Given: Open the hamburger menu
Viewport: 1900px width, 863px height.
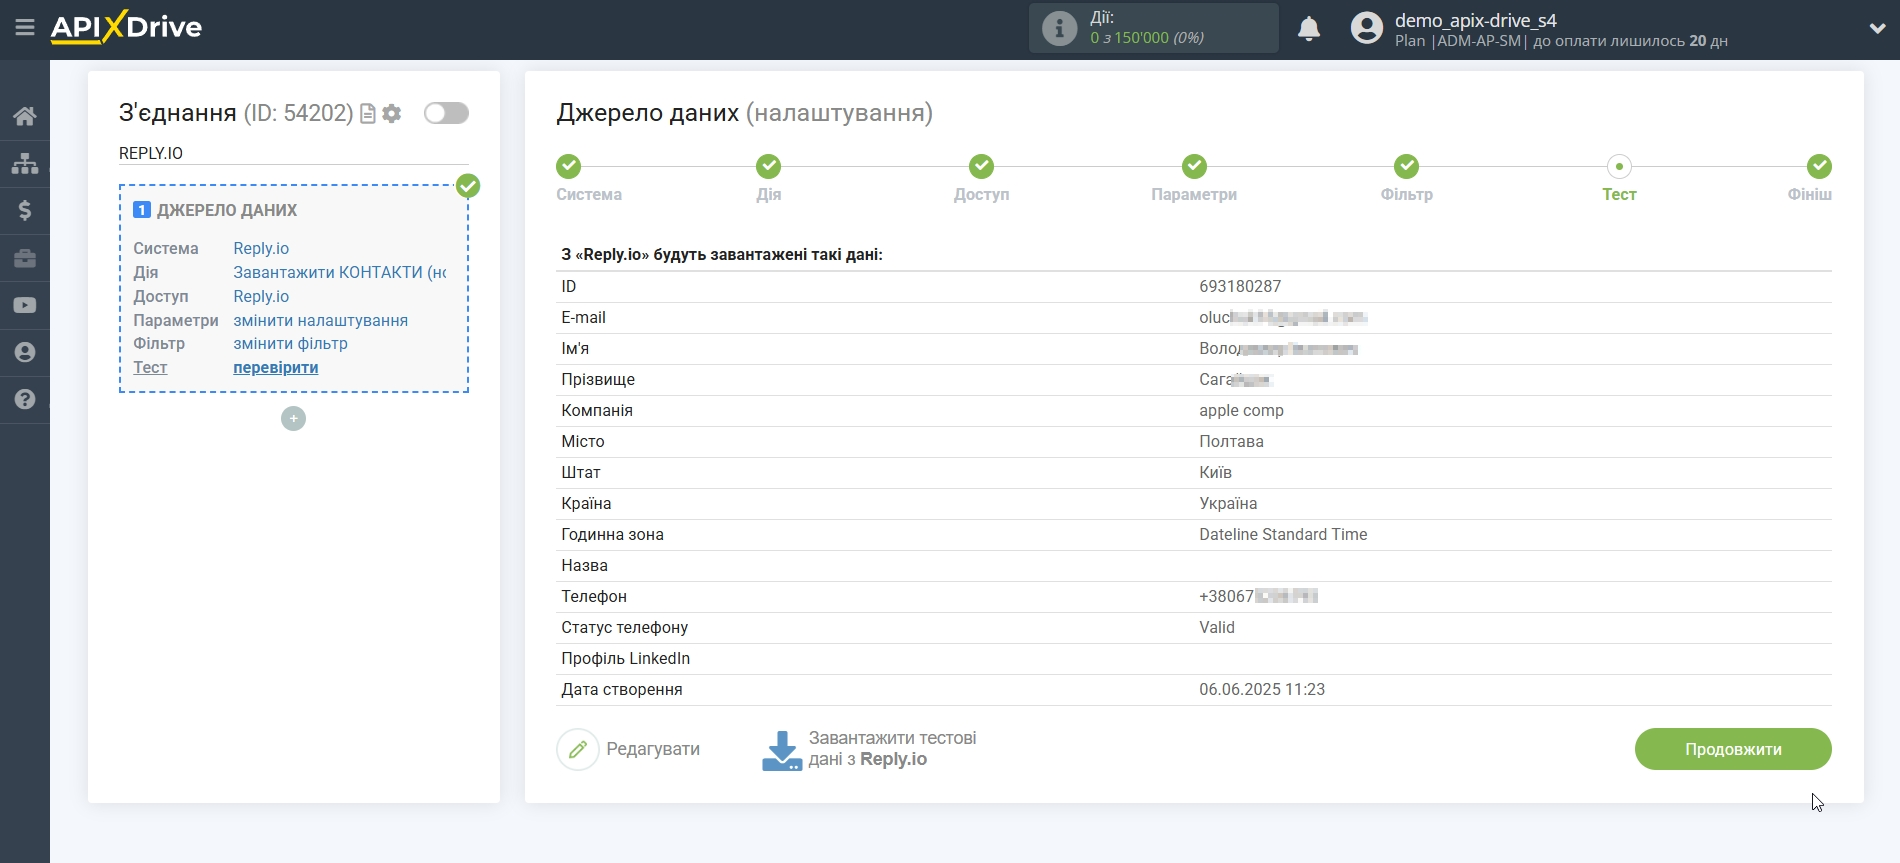Looking at the screenshot, I should point(25,28).
